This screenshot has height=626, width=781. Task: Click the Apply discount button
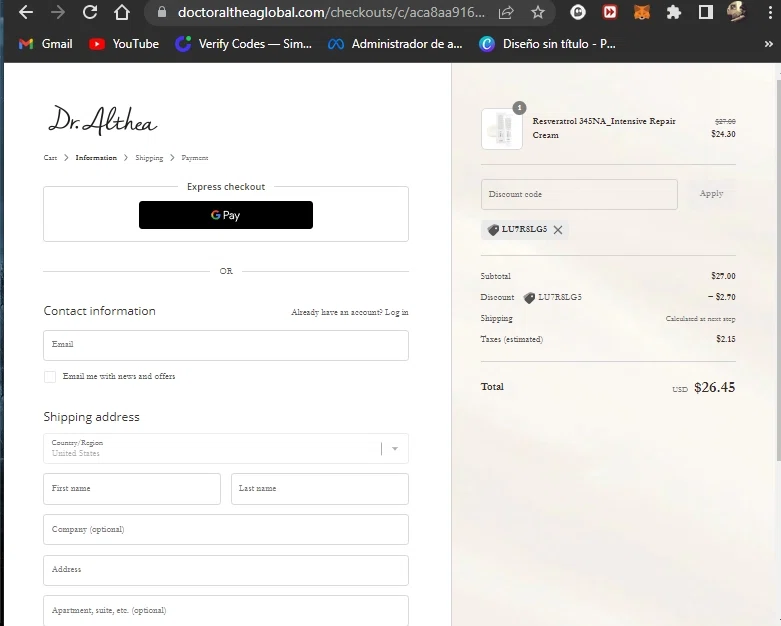click(711, 194)
